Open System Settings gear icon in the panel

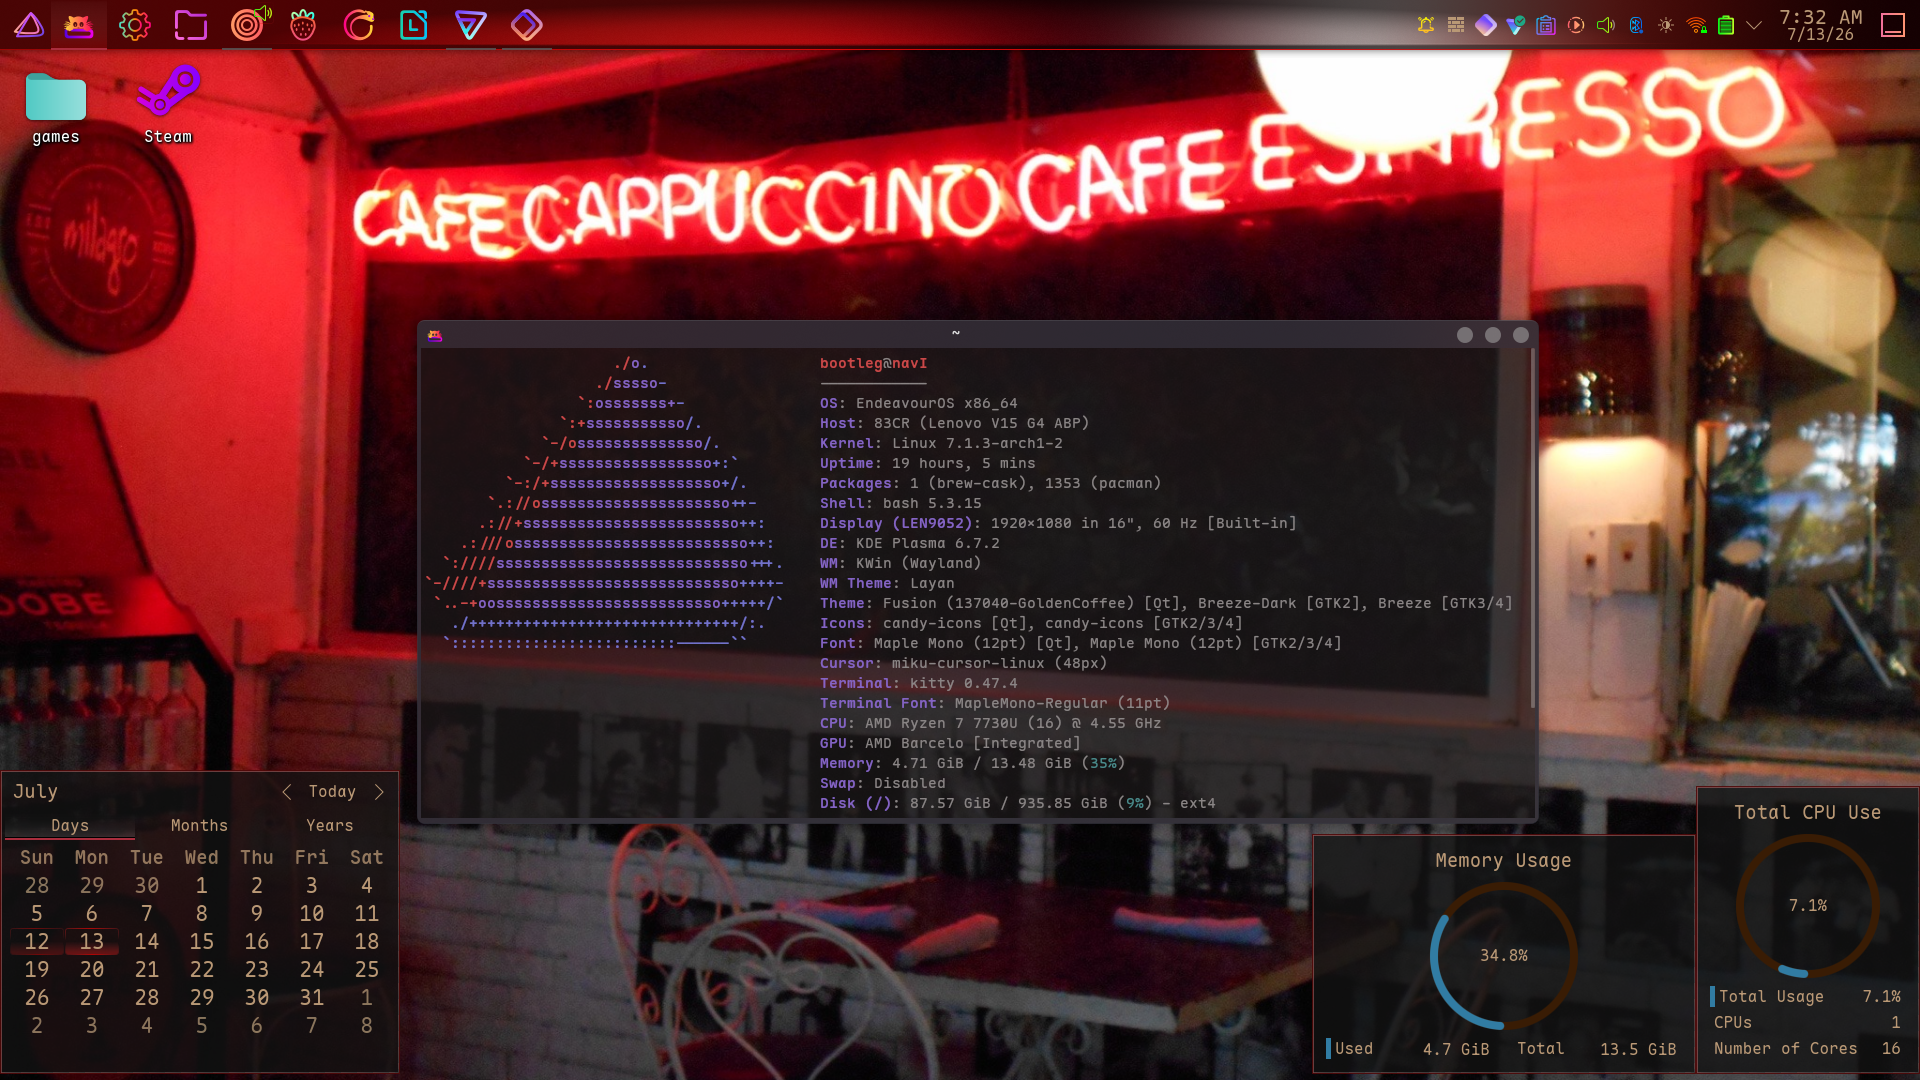135,25
